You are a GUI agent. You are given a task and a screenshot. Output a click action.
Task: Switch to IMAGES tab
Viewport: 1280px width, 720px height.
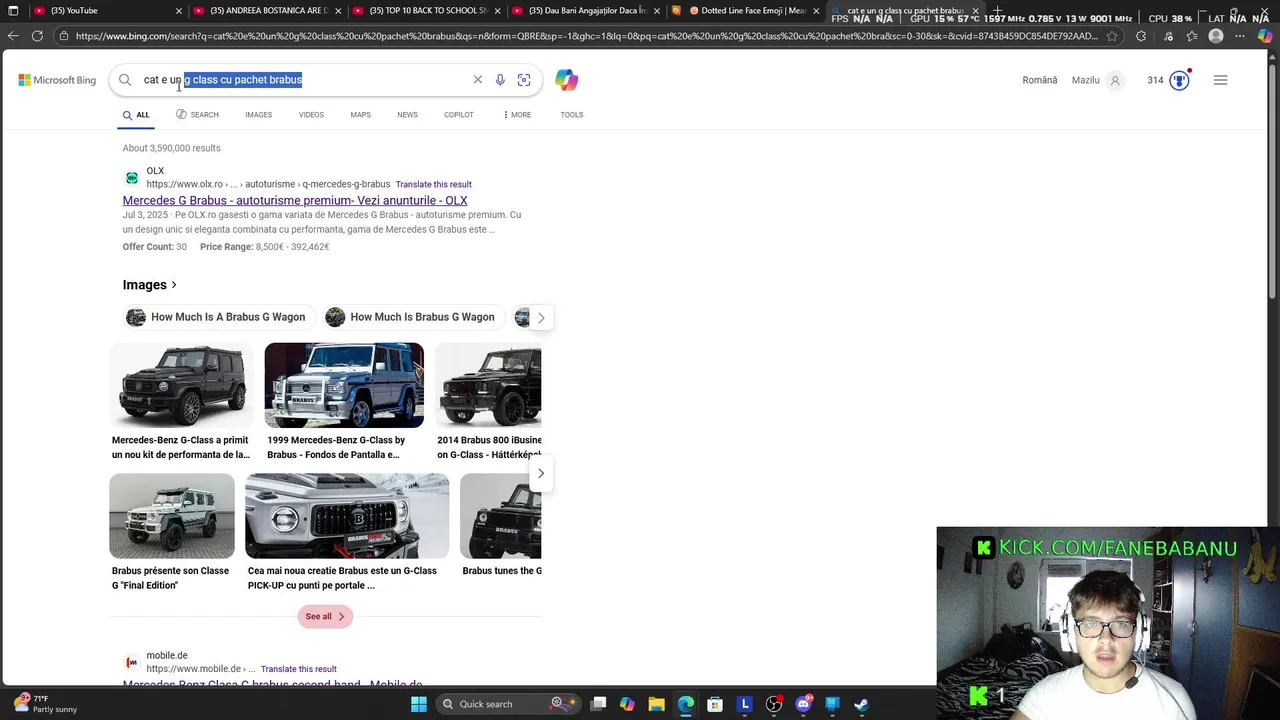(258, 115)
